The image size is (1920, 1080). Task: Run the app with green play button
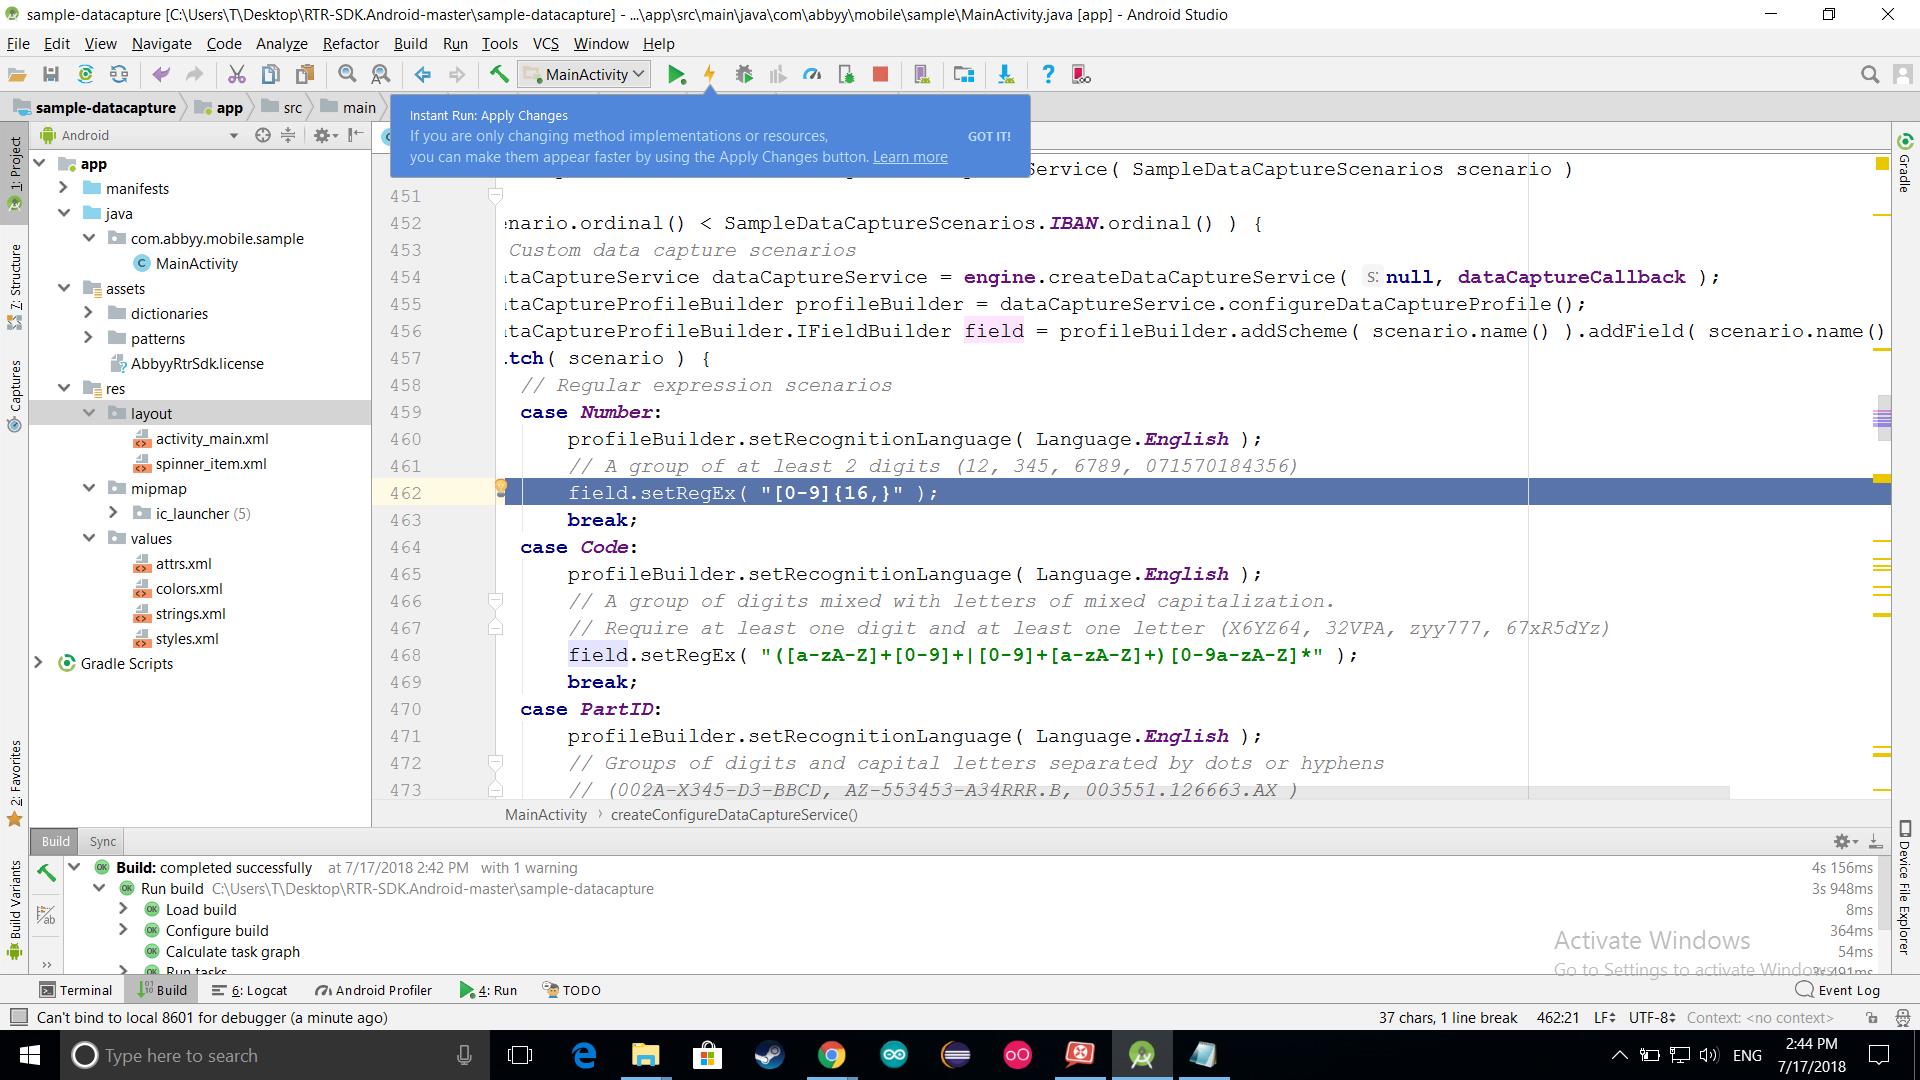click(677, 75)
